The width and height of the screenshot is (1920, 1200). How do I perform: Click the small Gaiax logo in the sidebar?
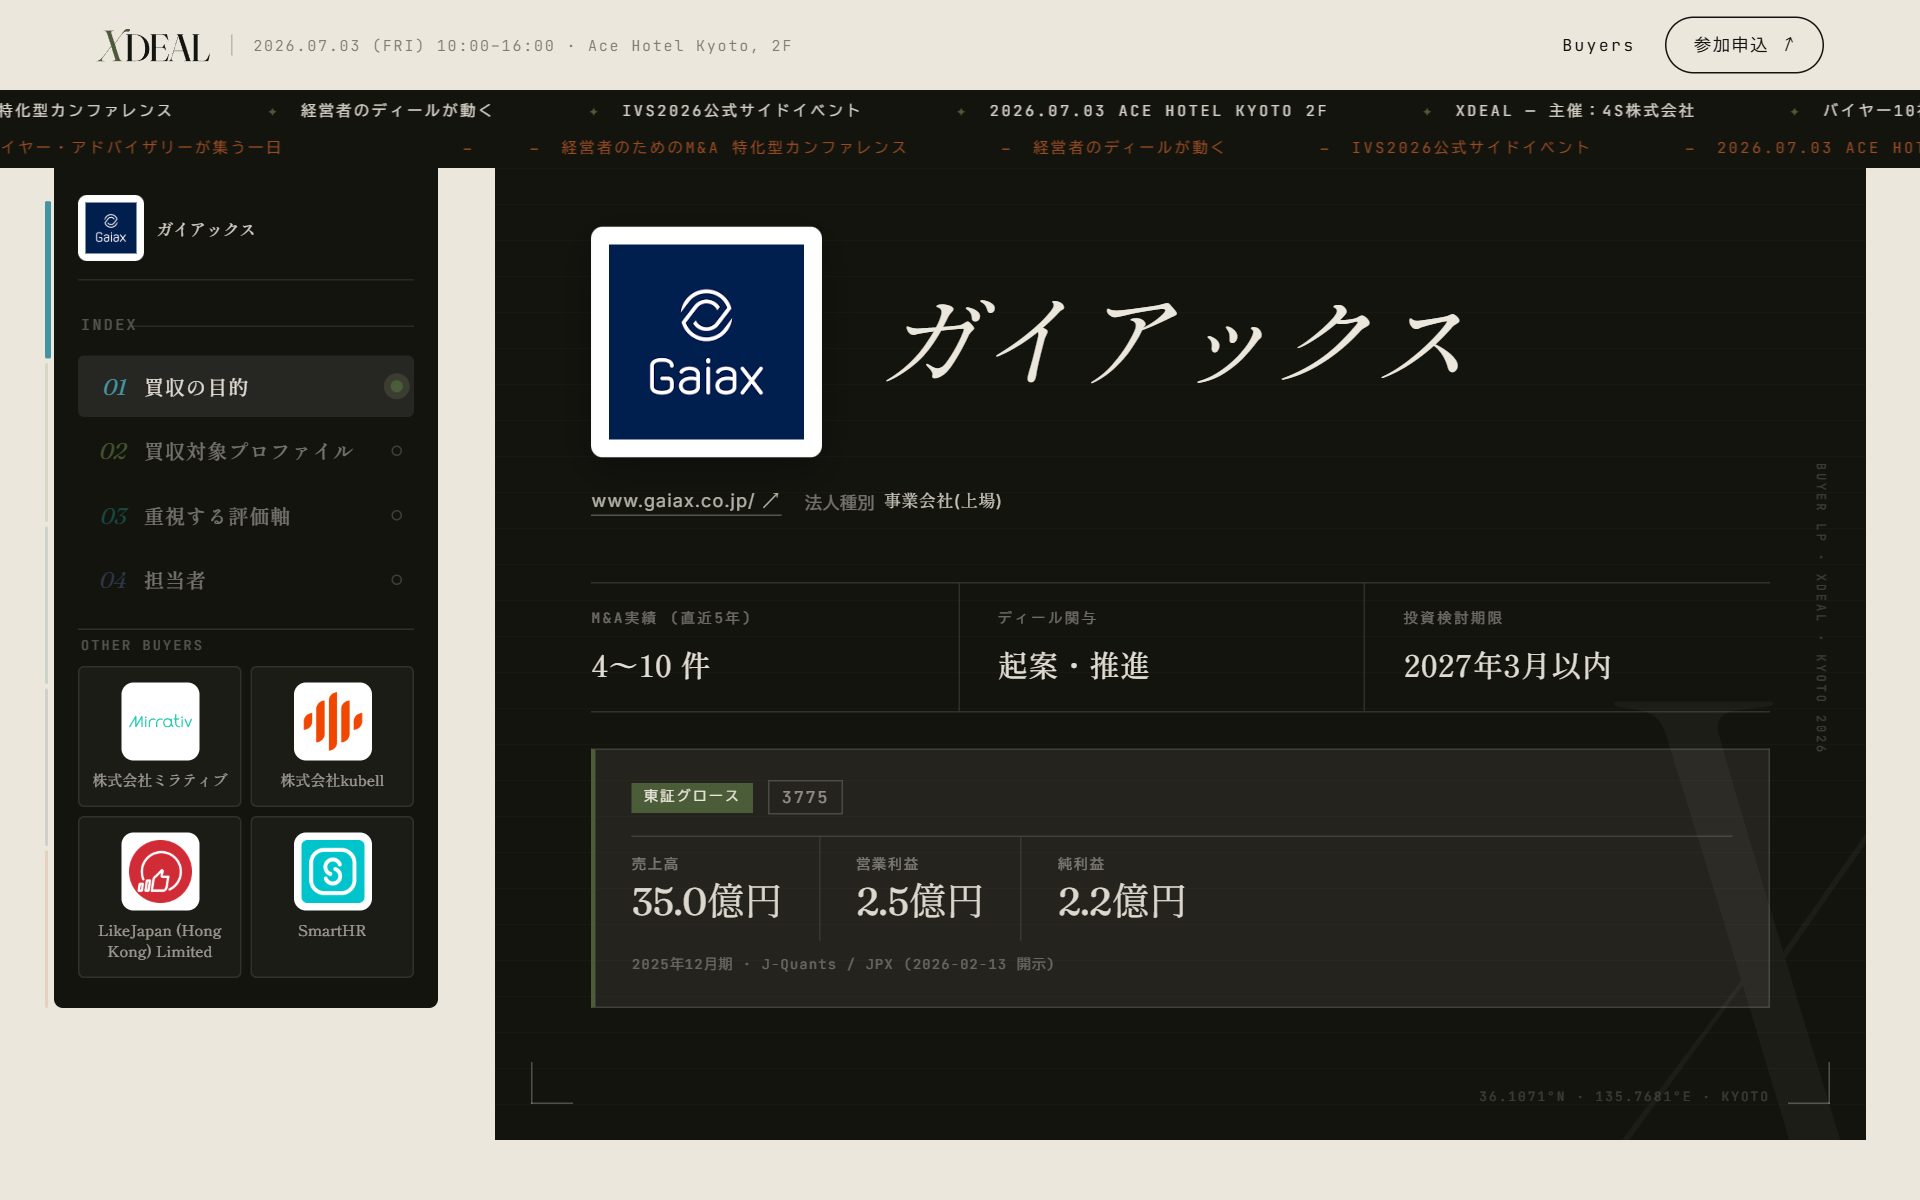coord(111,228)
